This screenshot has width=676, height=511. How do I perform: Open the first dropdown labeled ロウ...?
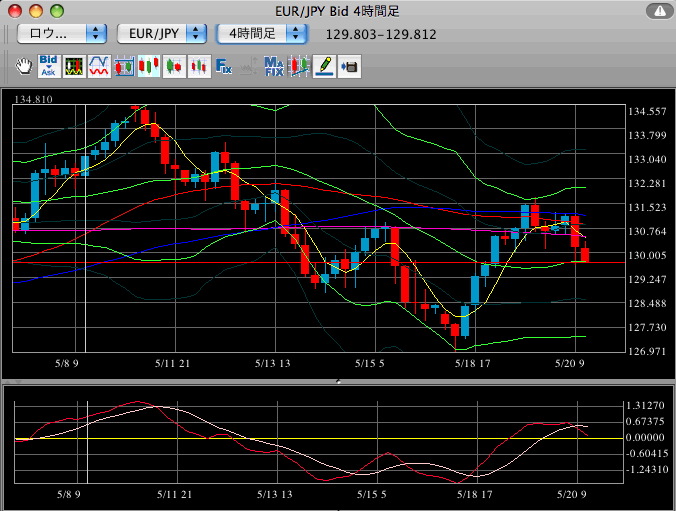pyautogui.click(x=62, y=34)
